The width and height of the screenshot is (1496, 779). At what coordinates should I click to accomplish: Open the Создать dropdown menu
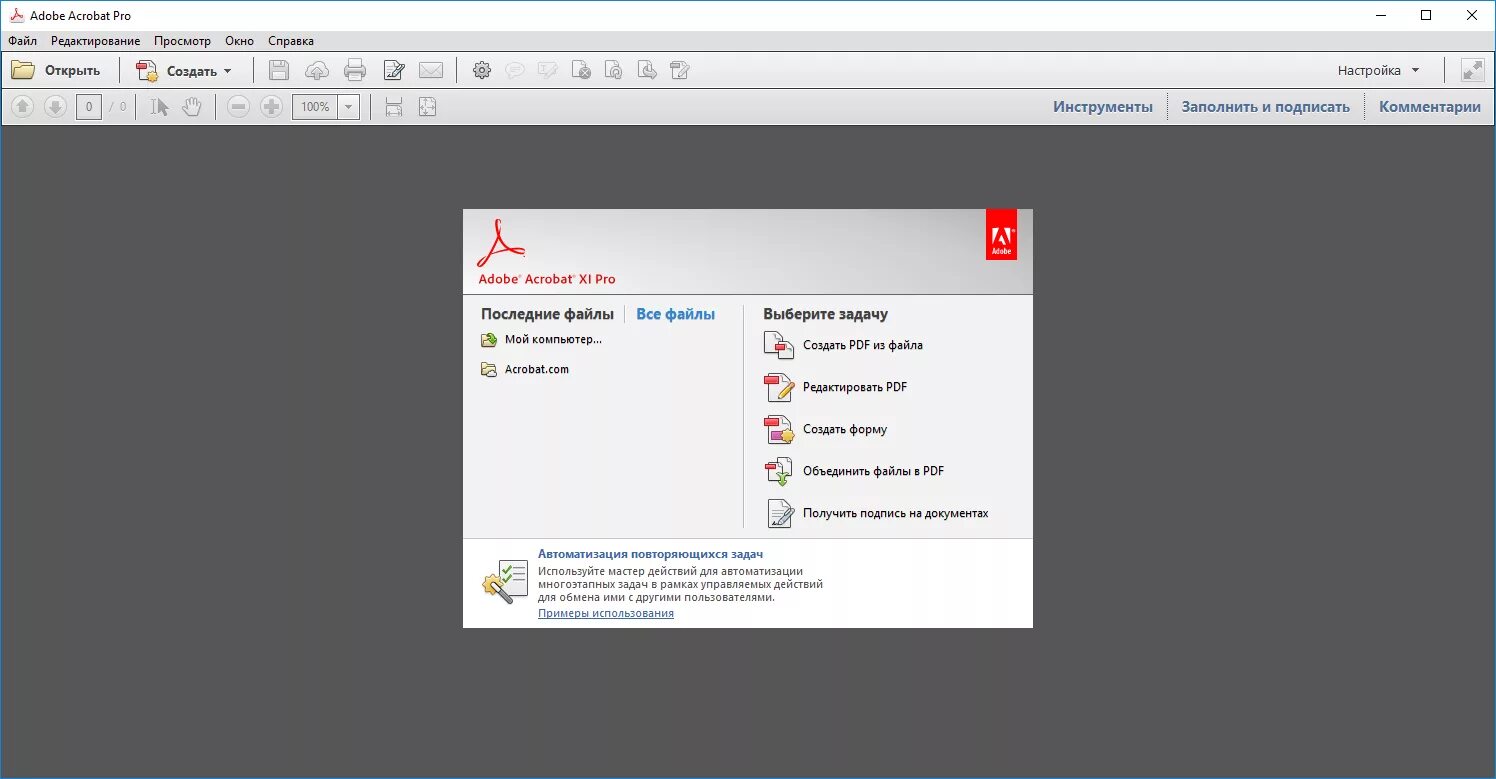[x=184, y=70]
